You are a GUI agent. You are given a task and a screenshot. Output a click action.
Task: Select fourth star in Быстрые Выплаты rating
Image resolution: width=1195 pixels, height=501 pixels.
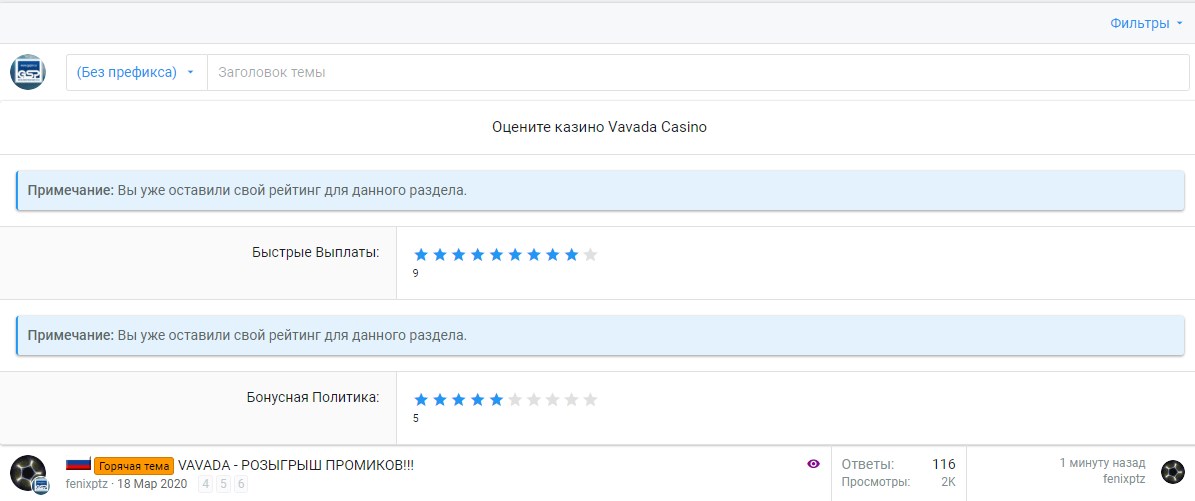click(x=478, y=255)
